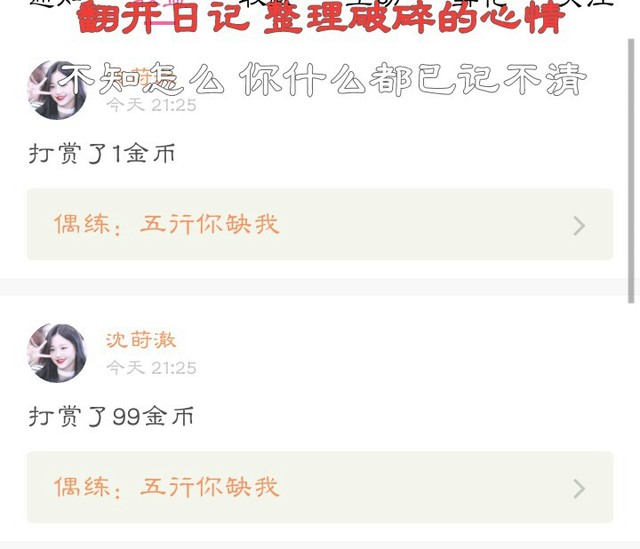640x549 pixels.
Task: Open the 沈莳潋 username link
Action: point(141,340)
